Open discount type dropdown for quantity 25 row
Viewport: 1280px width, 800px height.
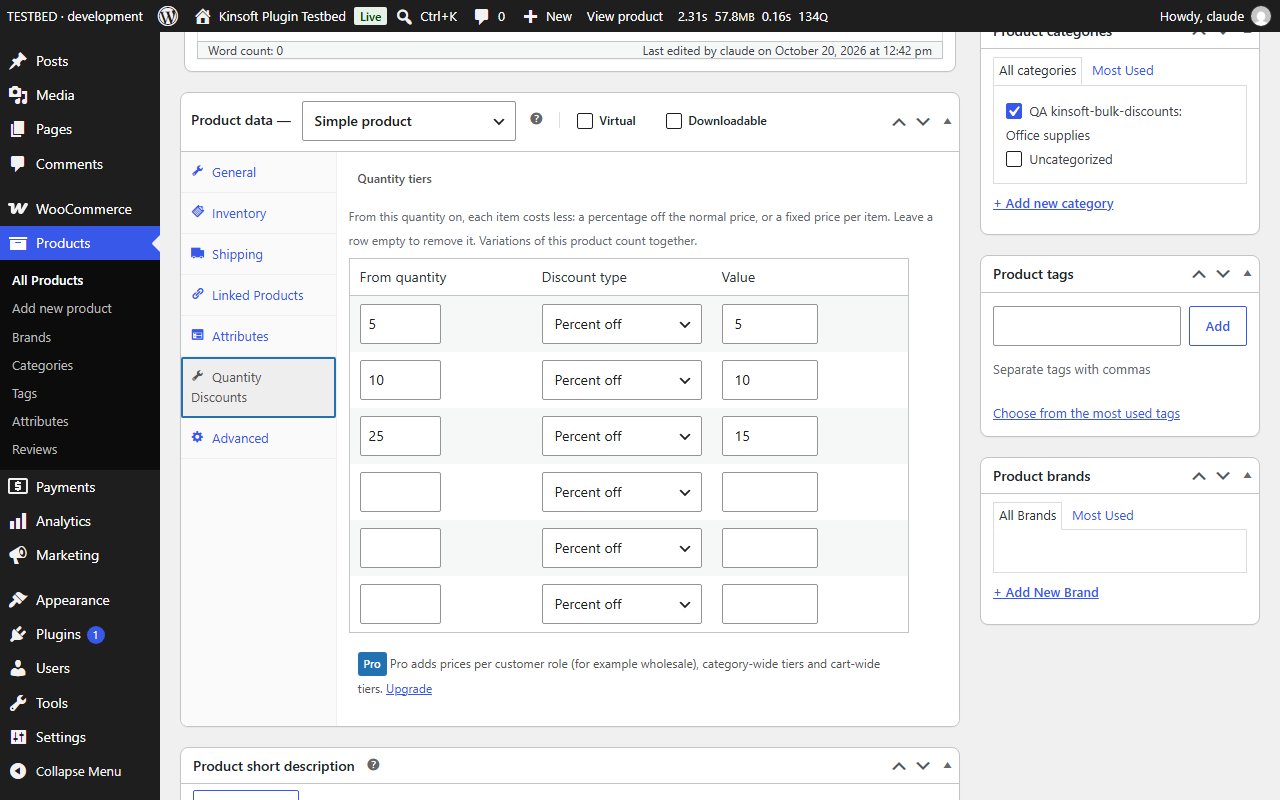click(x=622, y=436)
